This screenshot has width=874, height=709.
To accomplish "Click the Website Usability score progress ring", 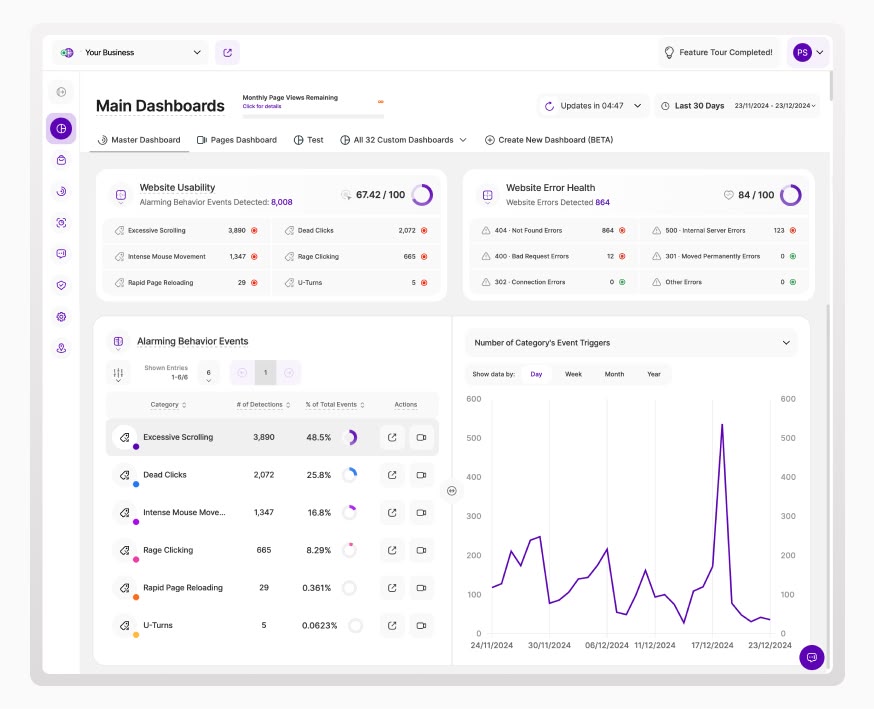I will coord(422,195).
